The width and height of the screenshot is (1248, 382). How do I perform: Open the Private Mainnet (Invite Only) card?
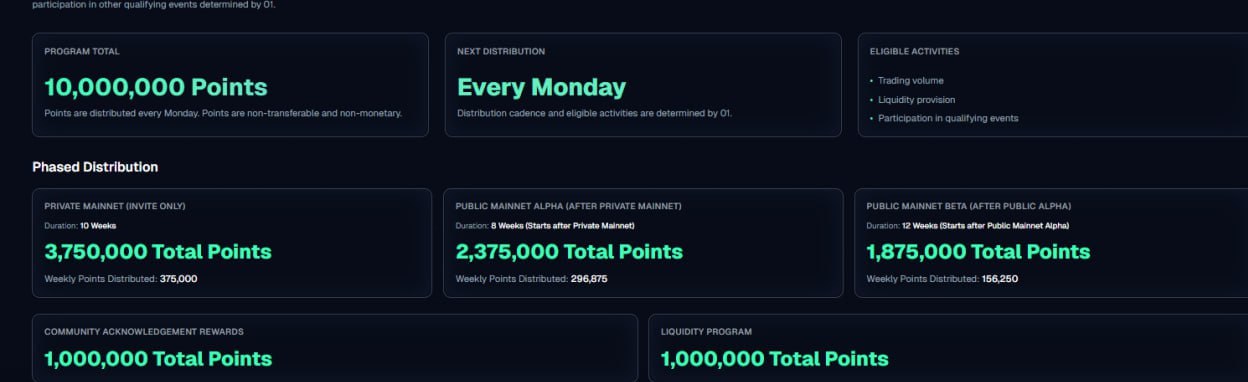tap(232, 243)
